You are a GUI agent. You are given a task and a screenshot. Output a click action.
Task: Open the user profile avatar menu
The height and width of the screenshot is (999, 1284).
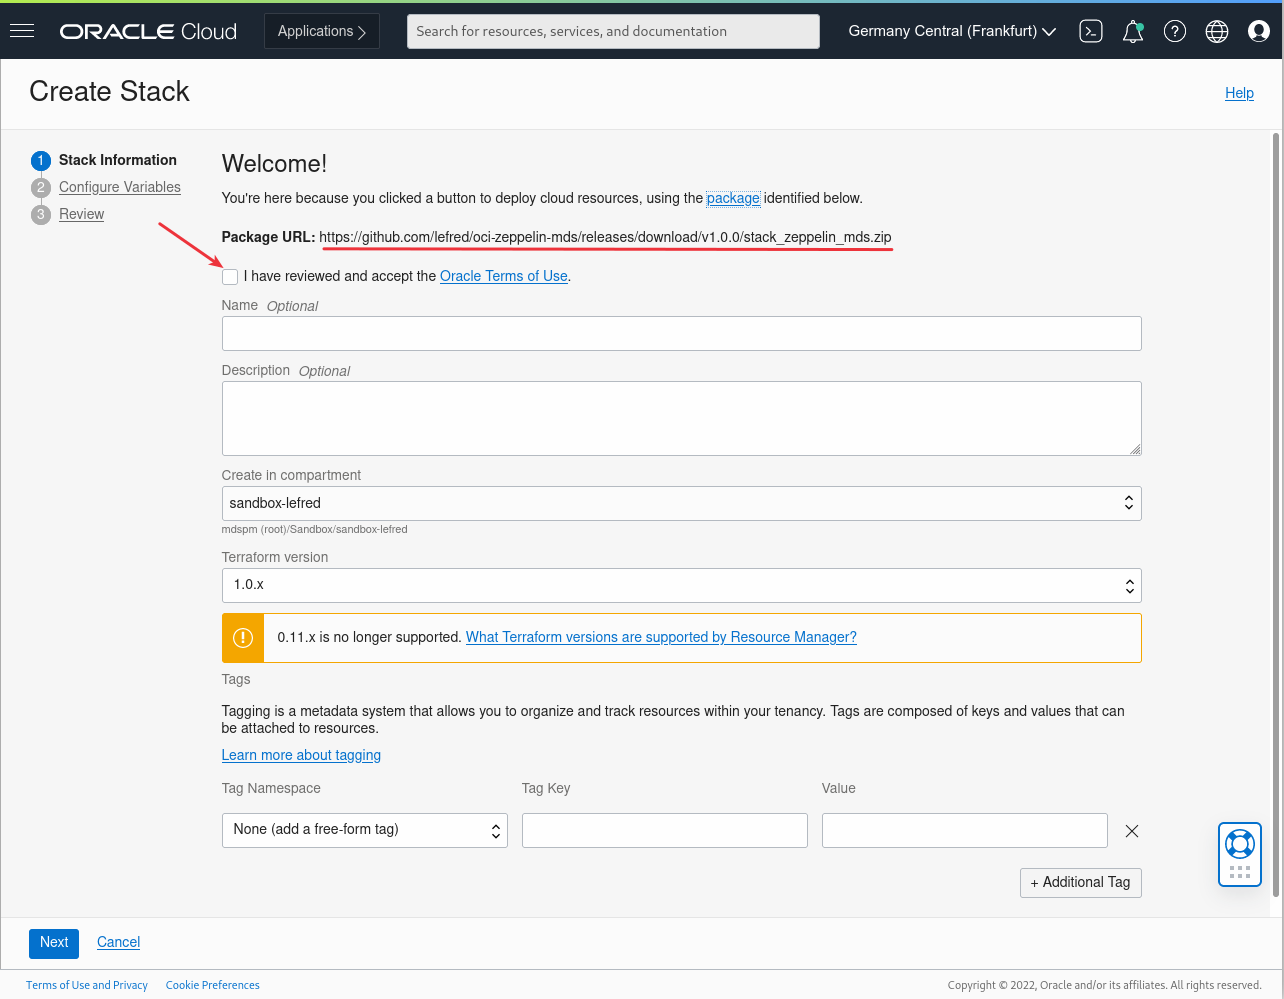[x=1259, y=31]
